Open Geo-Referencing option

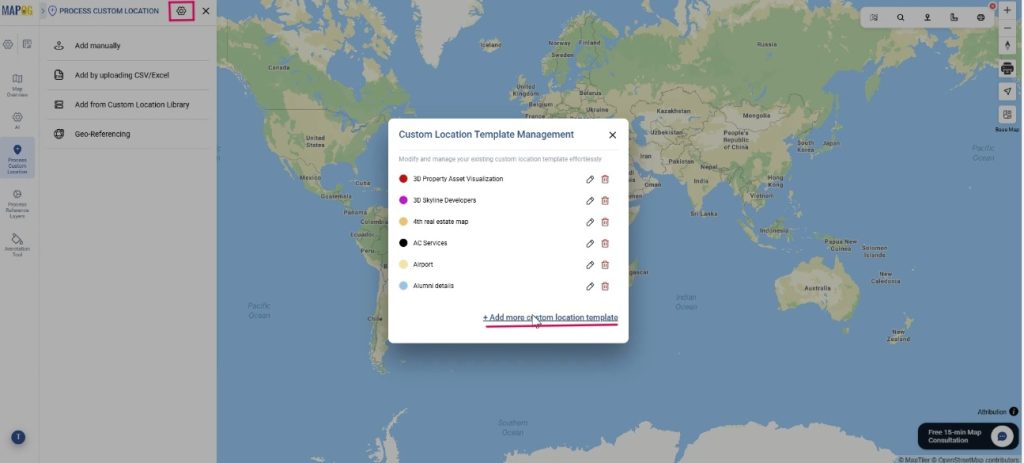pyautogui.click(x=127, y=134)
